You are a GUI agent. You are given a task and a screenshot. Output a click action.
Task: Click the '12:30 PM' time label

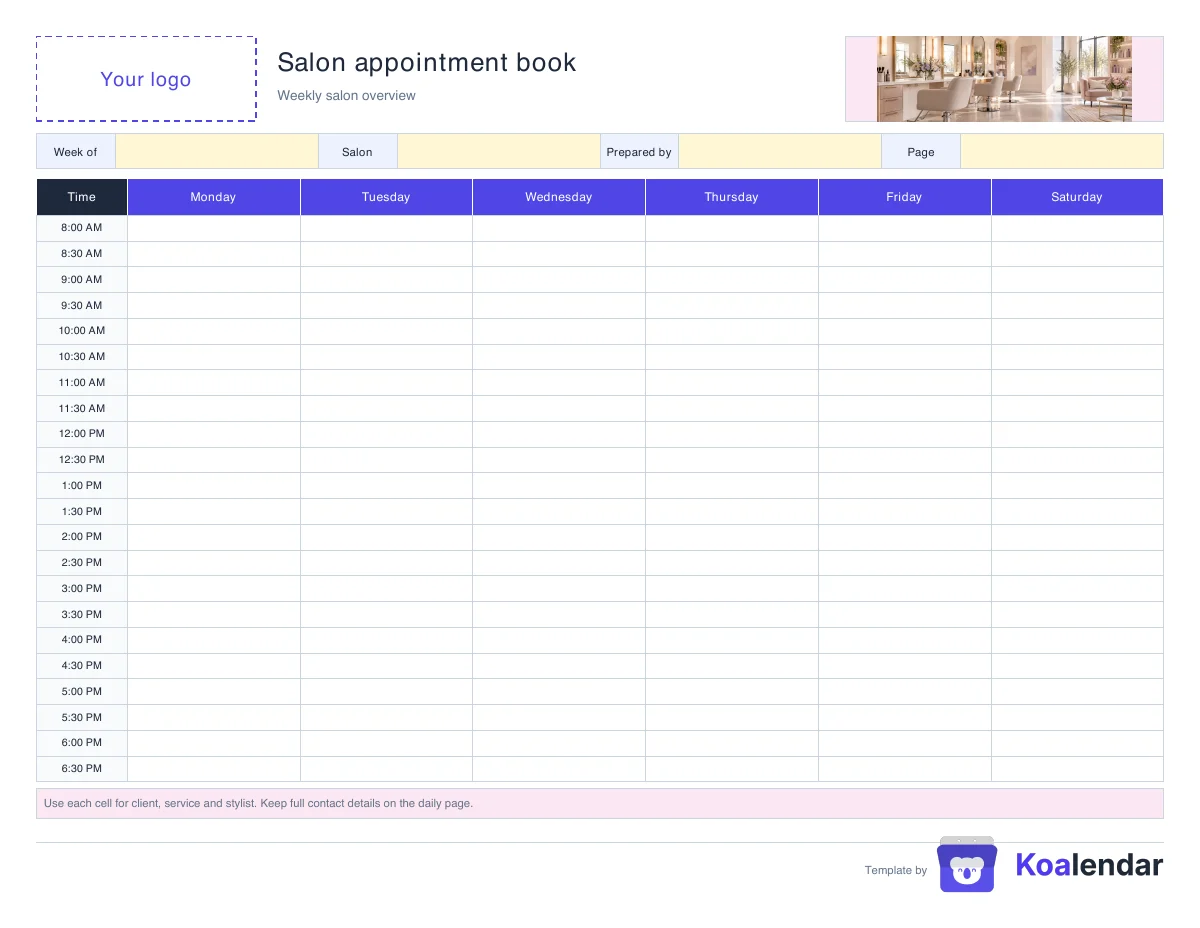[x=82, y=460]
